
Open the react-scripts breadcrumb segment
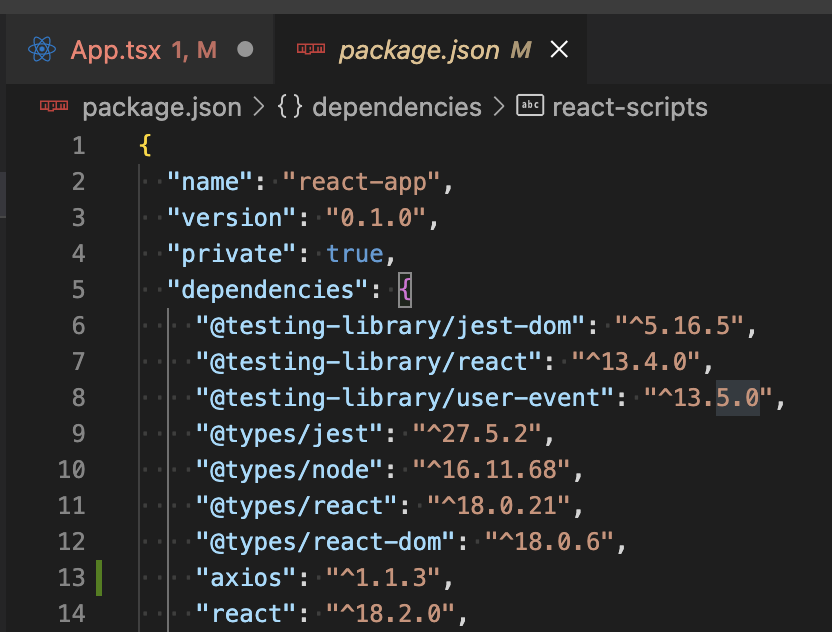pos(630,107)
